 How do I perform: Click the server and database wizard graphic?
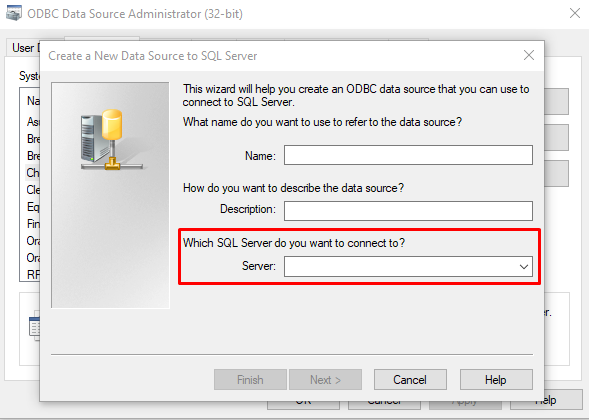tap(112, 140)
